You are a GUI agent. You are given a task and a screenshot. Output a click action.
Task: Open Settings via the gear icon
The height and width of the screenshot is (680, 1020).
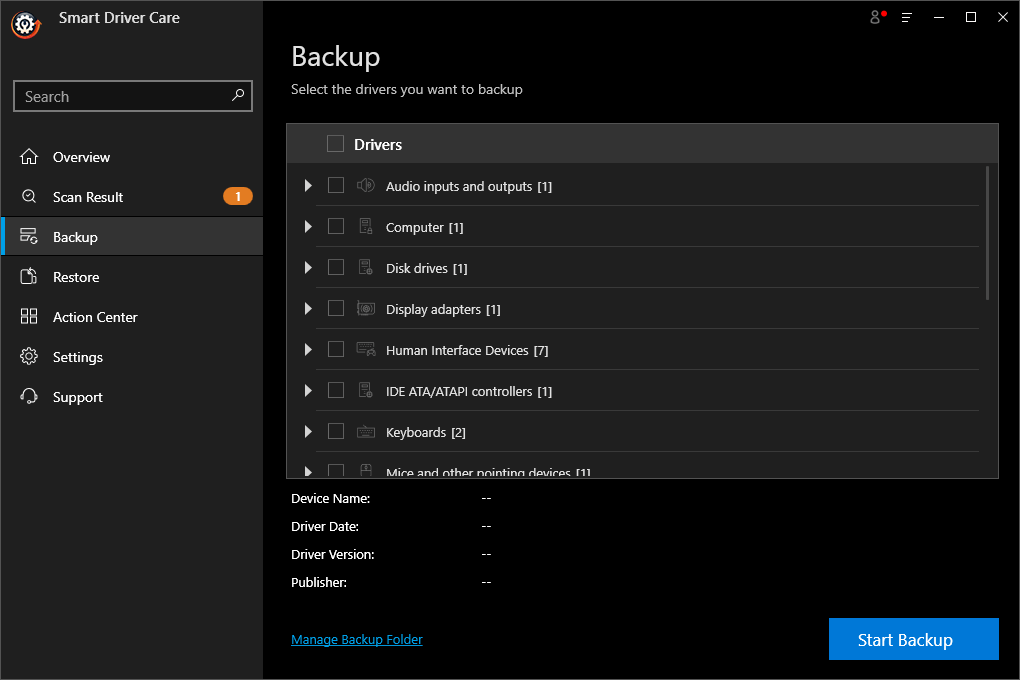pos(31,356)
